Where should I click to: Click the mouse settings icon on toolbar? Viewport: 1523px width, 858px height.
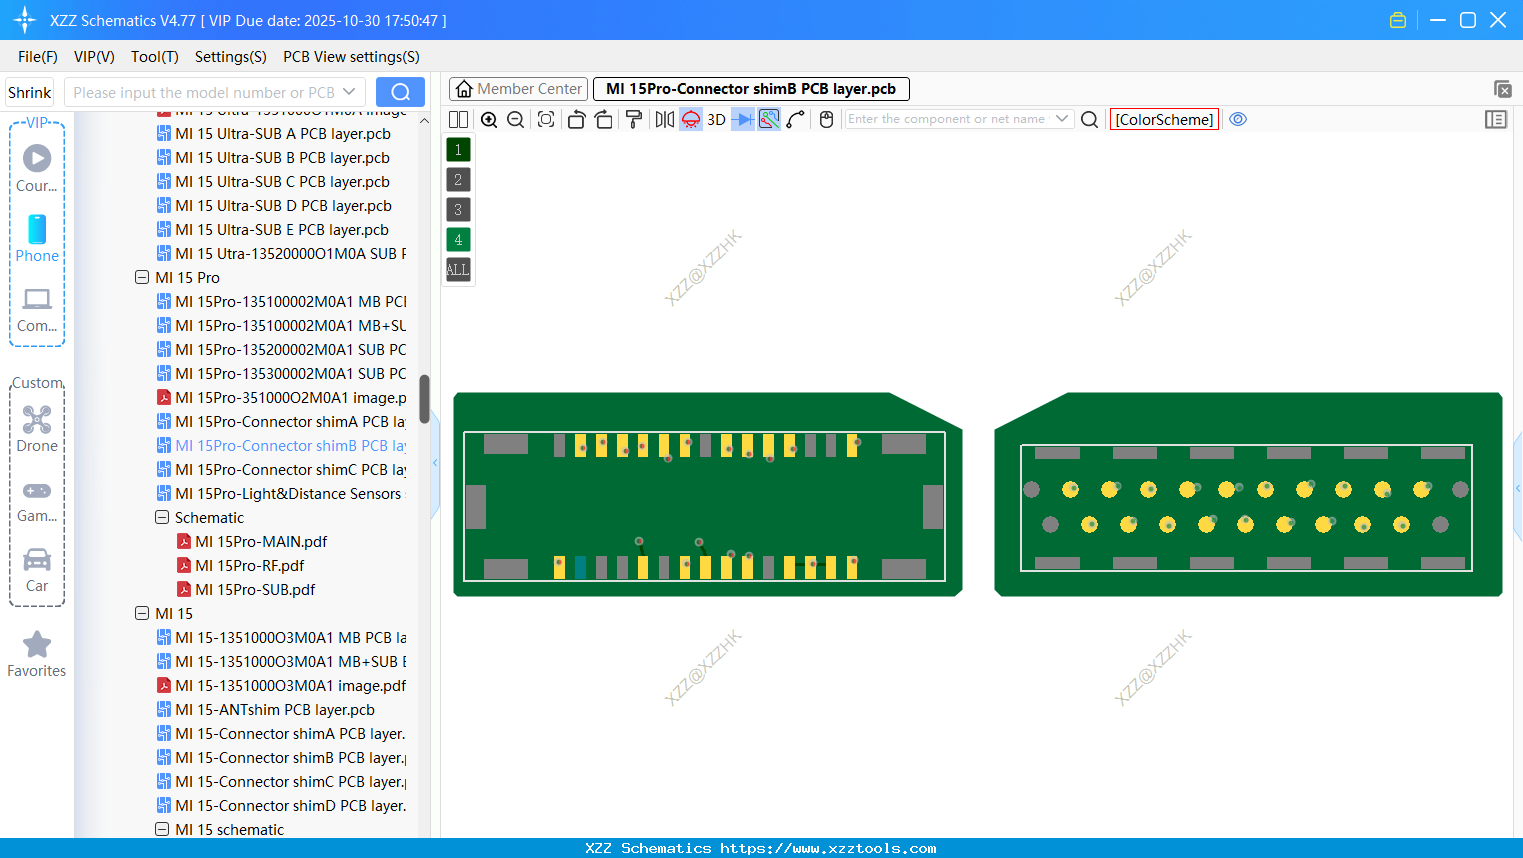tap(826, 119)
